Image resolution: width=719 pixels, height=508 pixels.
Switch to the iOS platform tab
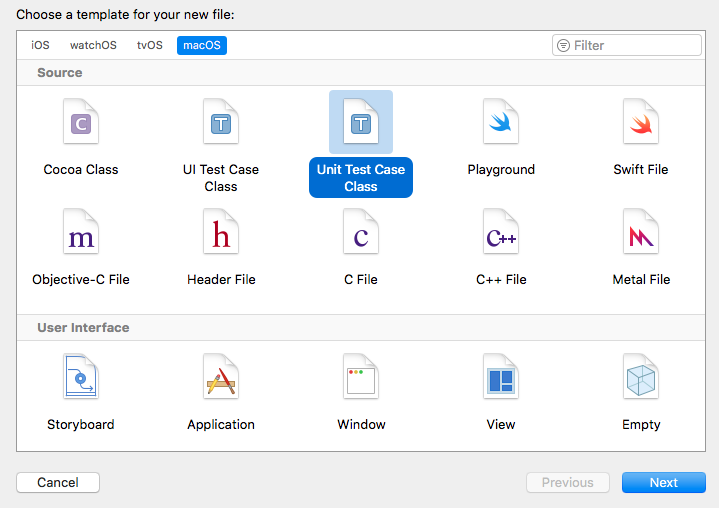(x=40, y=45)
